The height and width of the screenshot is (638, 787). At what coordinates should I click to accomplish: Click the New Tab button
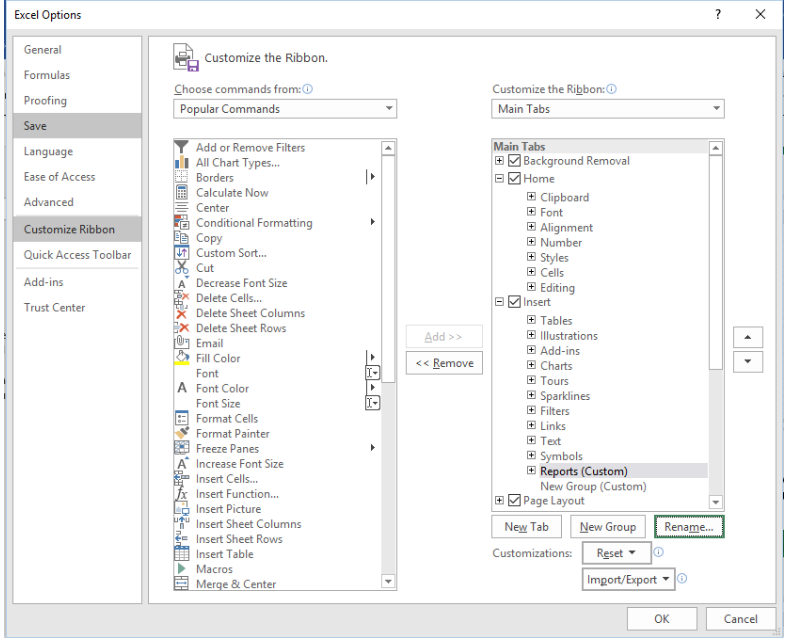coord(526,527)
